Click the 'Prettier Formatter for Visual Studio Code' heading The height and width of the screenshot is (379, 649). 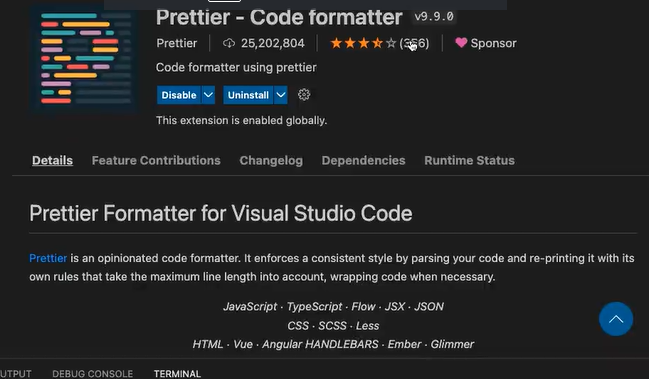pos(221,213)
